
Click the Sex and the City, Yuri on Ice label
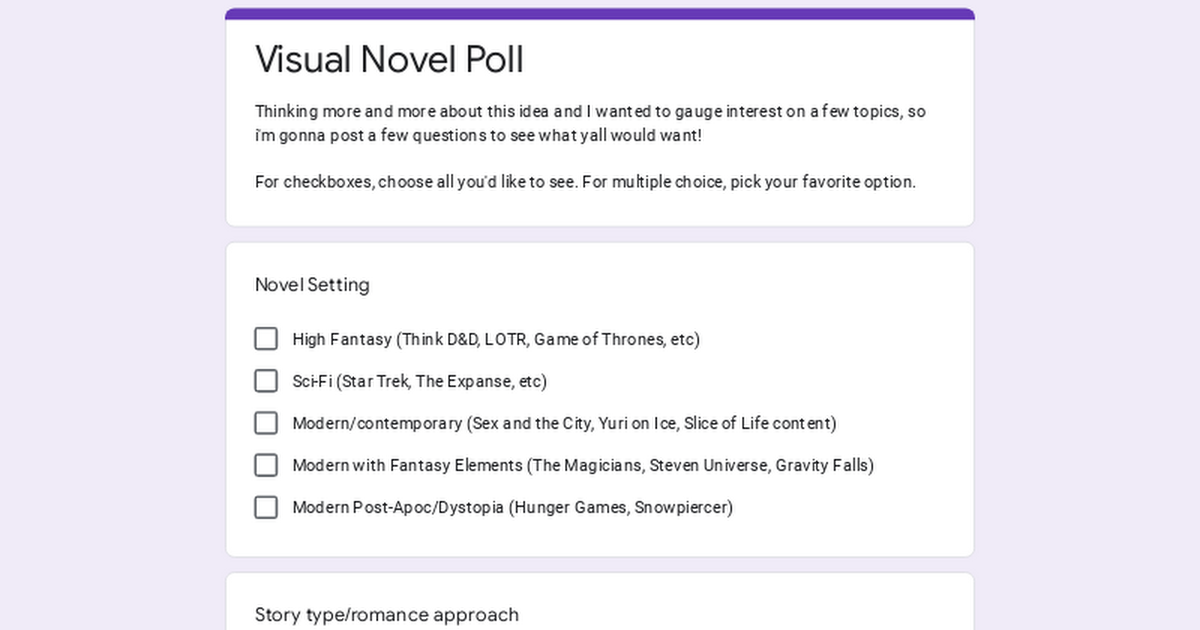coord(564,423)
